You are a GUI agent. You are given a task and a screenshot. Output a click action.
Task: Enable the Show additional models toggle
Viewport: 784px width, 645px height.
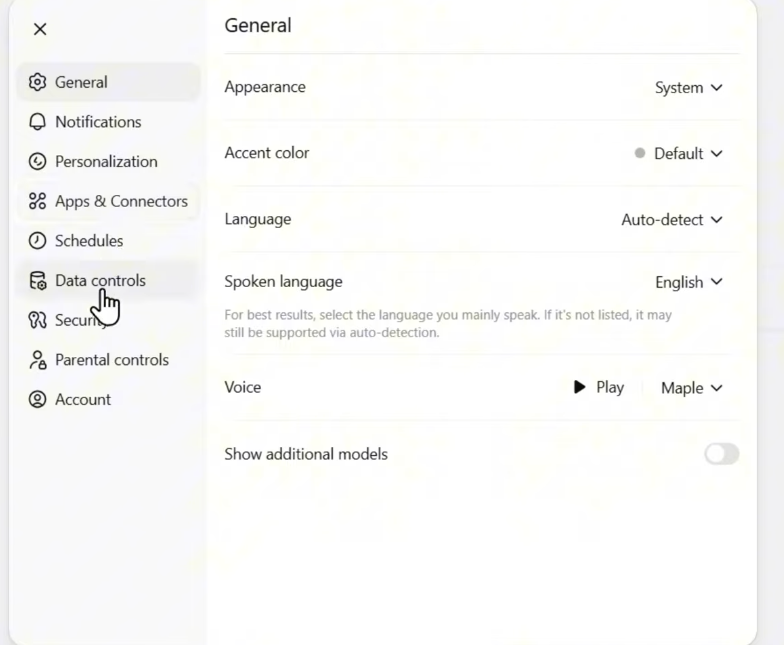point(721,454)
